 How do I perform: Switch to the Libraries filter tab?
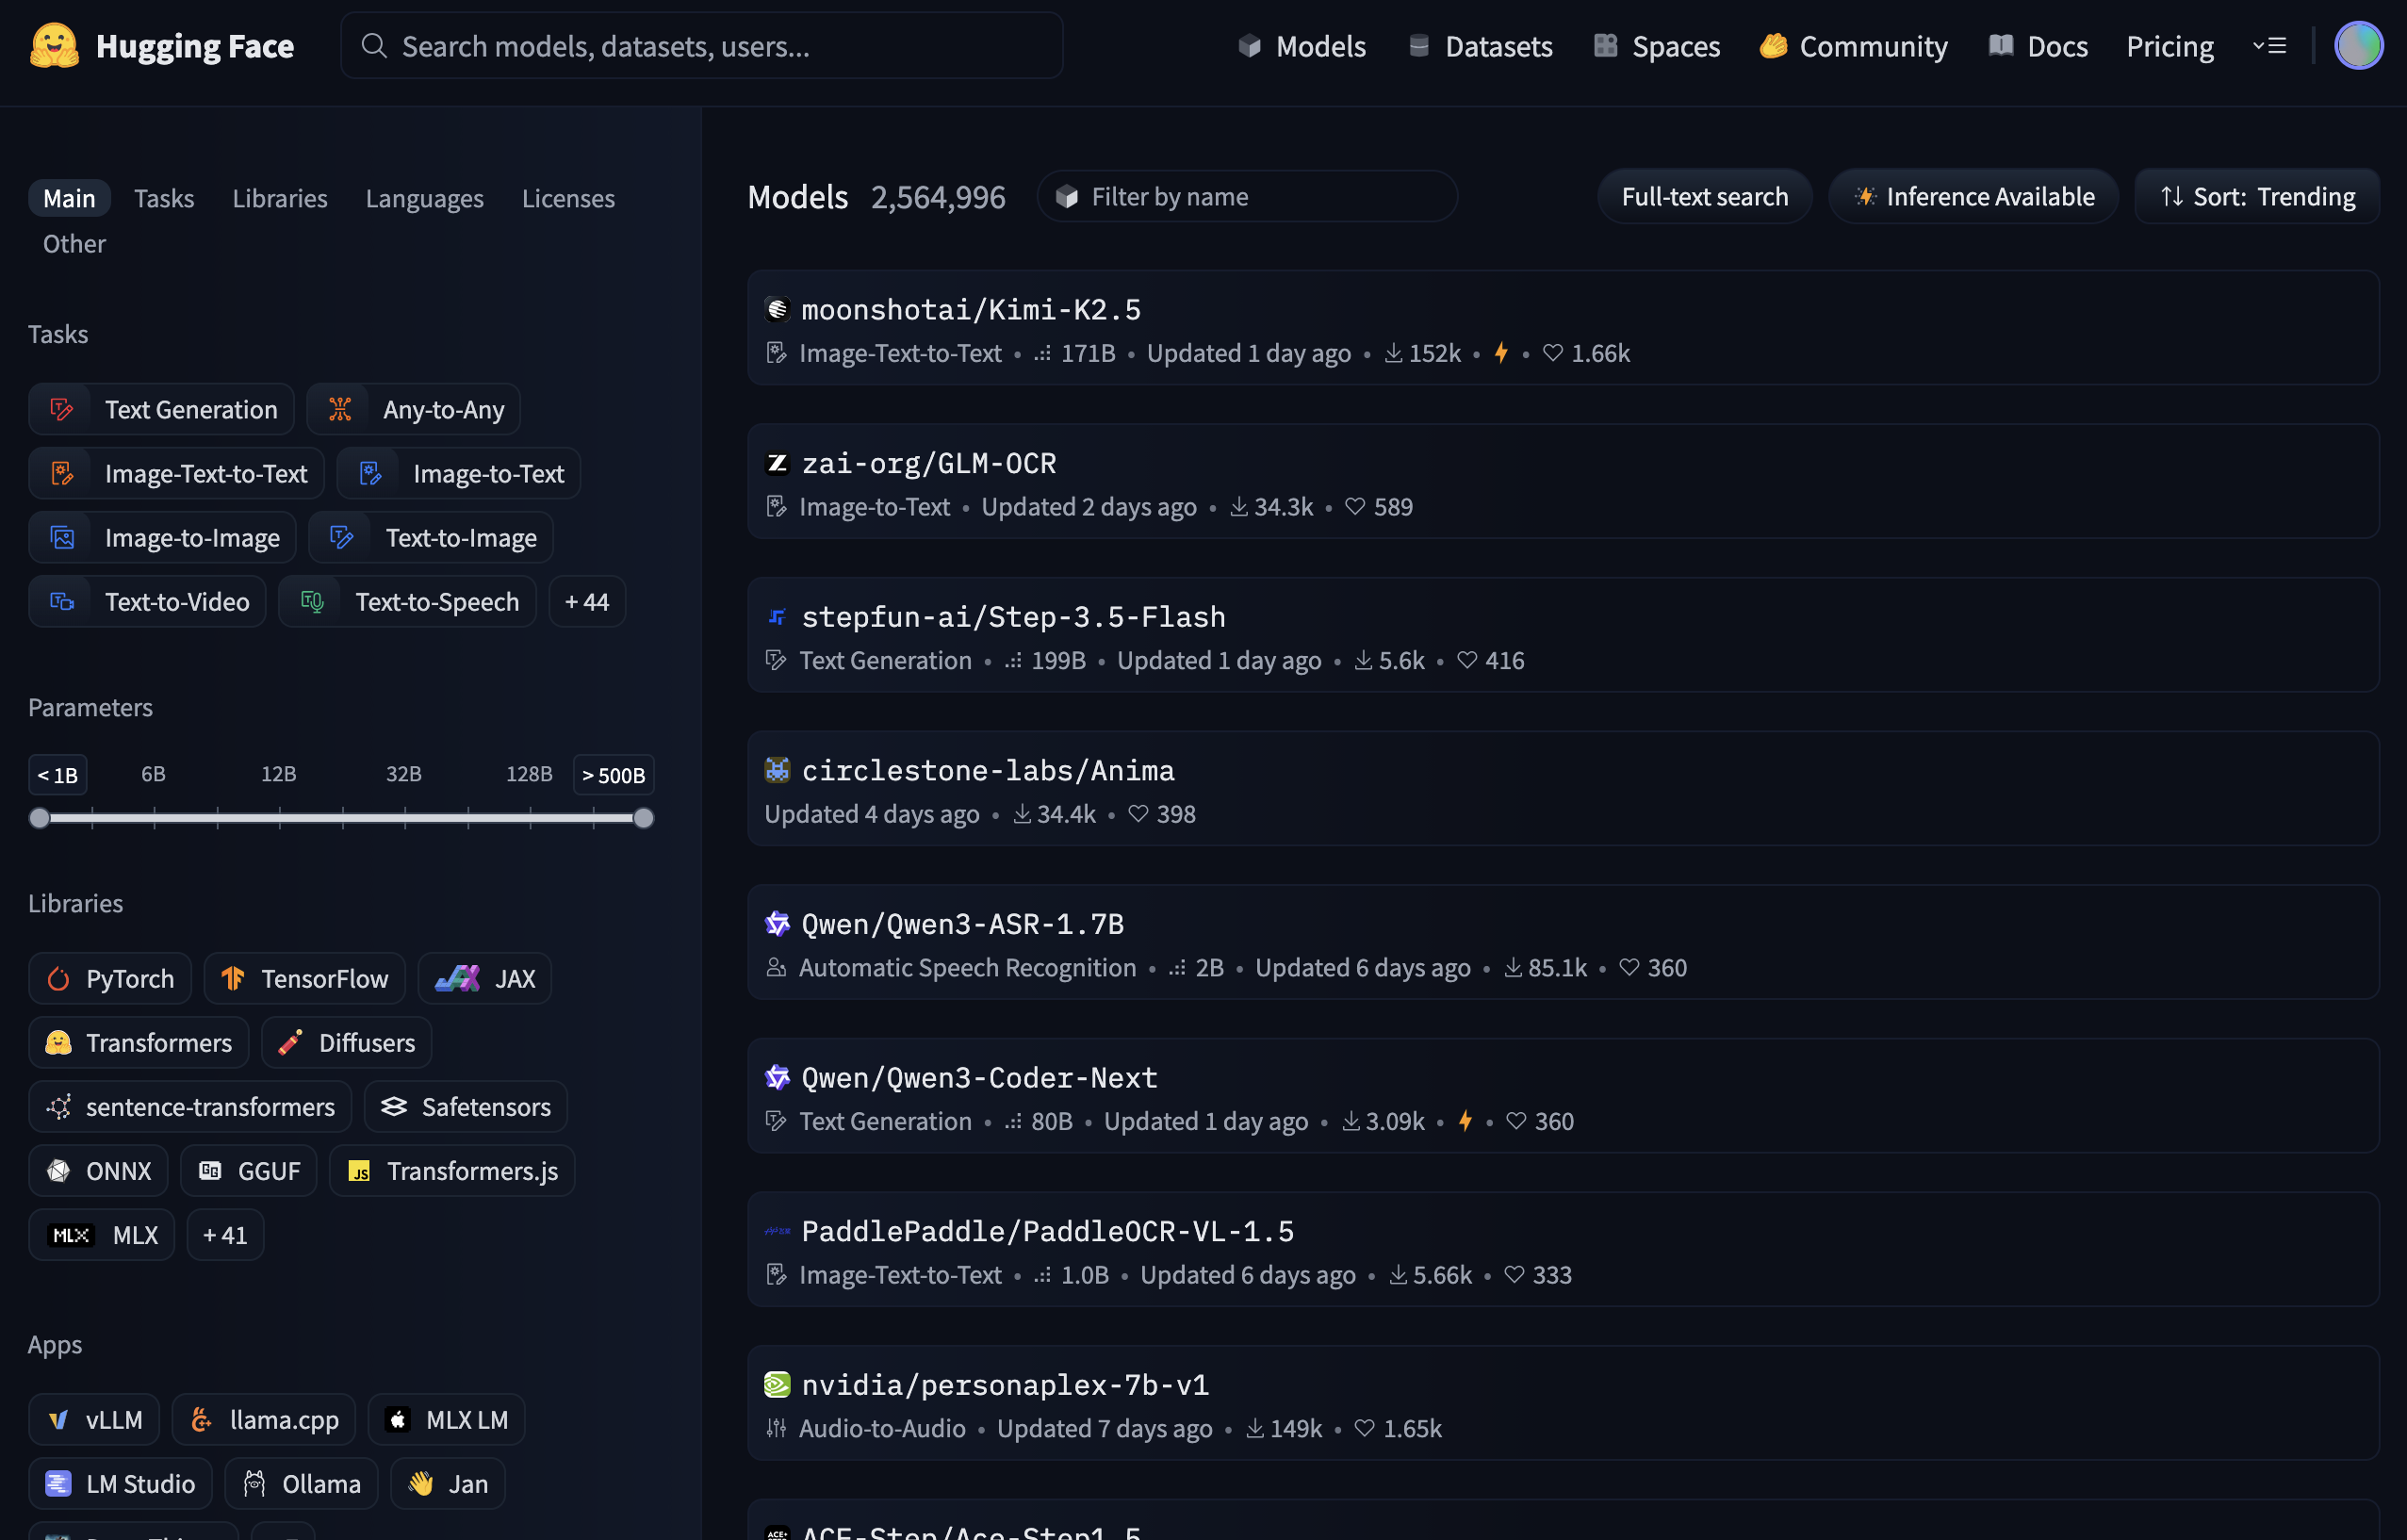click(x=280, y=199)
